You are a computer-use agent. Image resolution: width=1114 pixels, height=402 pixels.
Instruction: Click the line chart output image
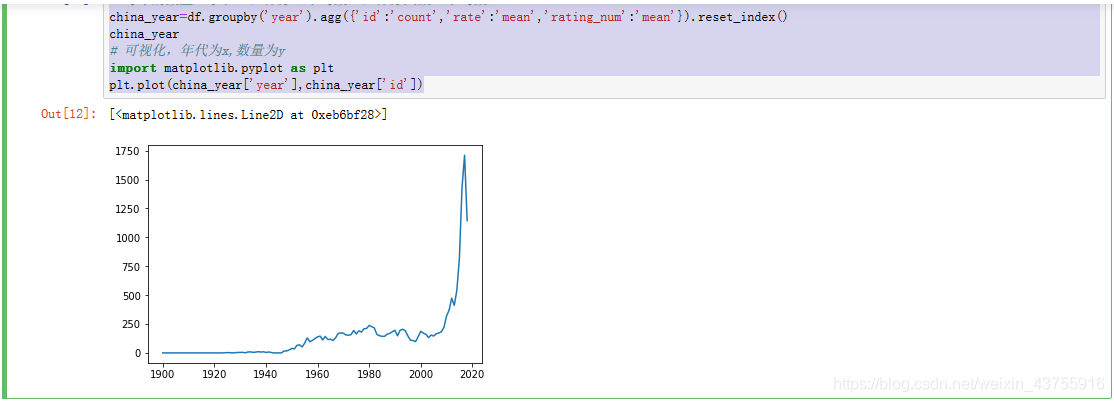tap(300, 262)
